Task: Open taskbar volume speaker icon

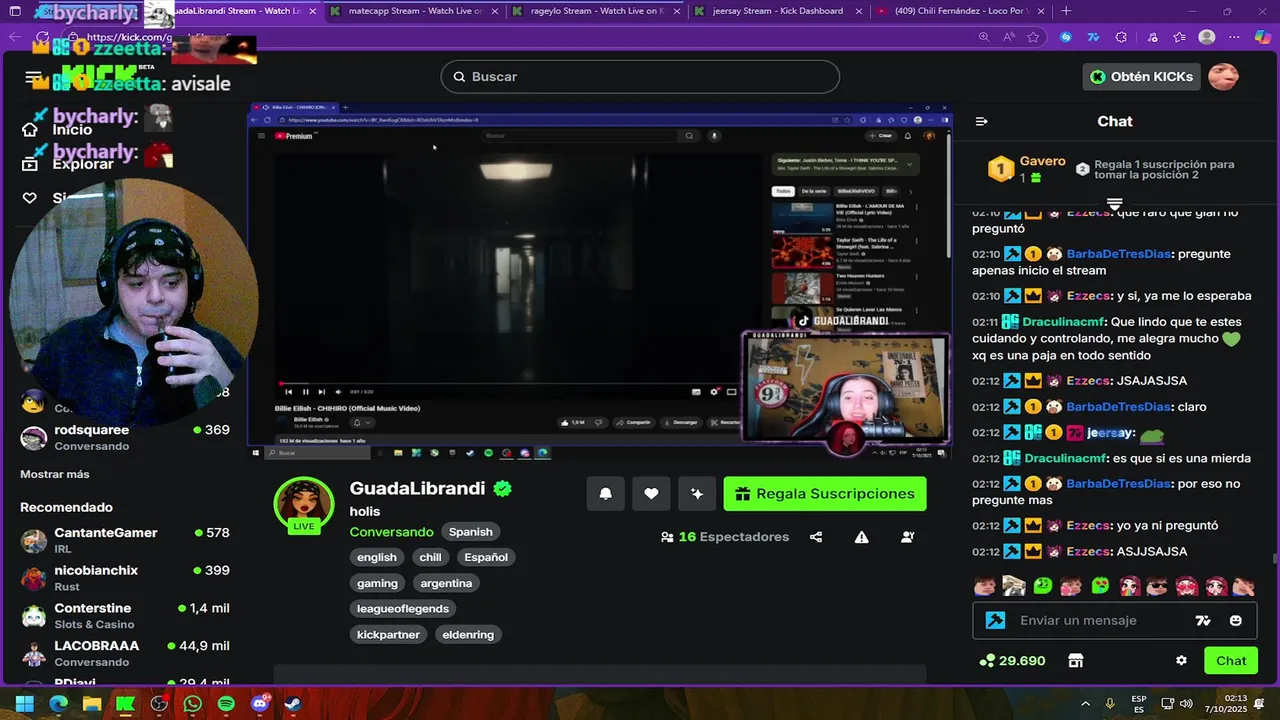Action: (1187, 704)
